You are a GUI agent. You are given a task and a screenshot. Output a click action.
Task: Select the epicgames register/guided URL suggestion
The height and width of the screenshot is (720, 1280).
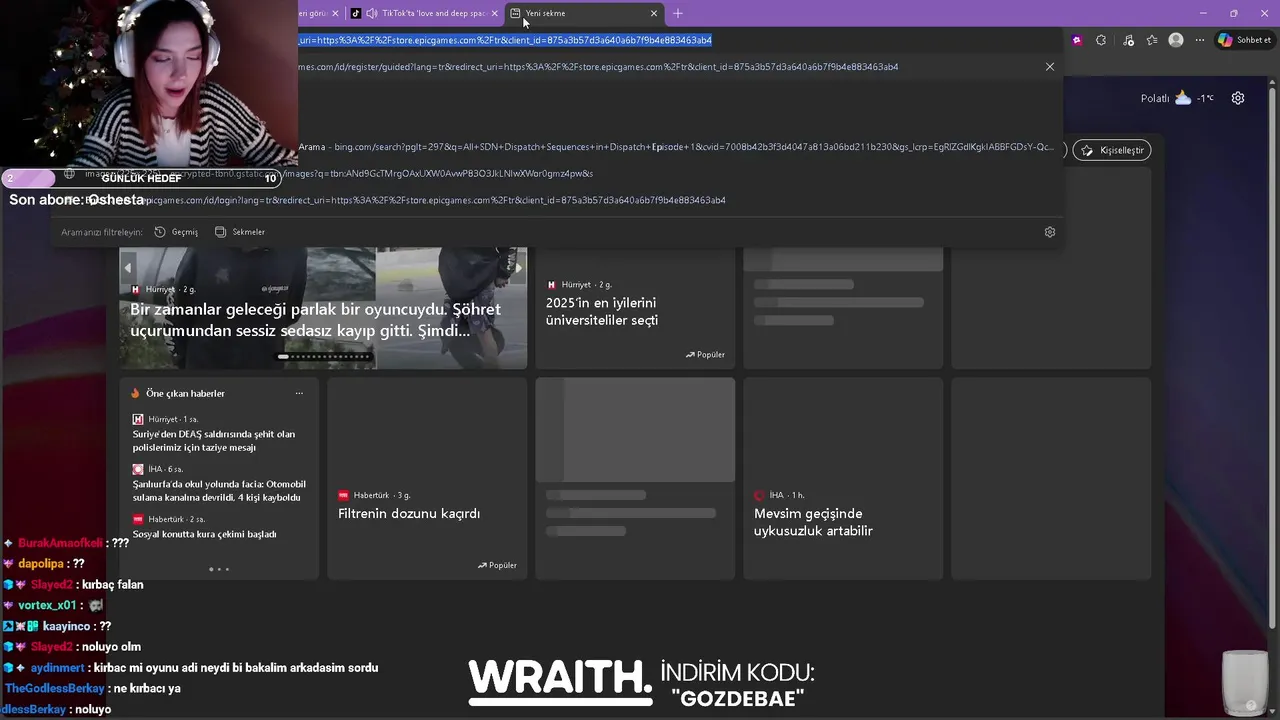tap(598, 67)
